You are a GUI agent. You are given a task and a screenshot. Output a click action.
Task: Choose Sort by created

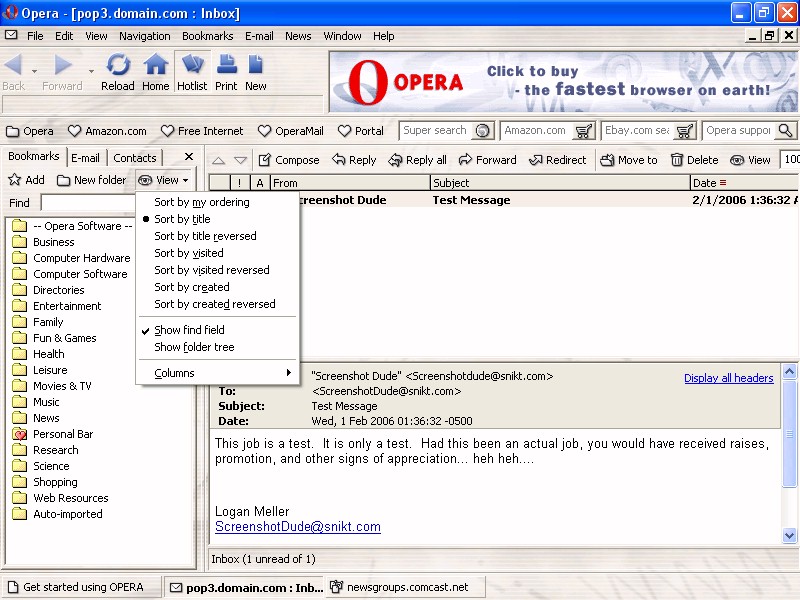[x=218, y=287]
